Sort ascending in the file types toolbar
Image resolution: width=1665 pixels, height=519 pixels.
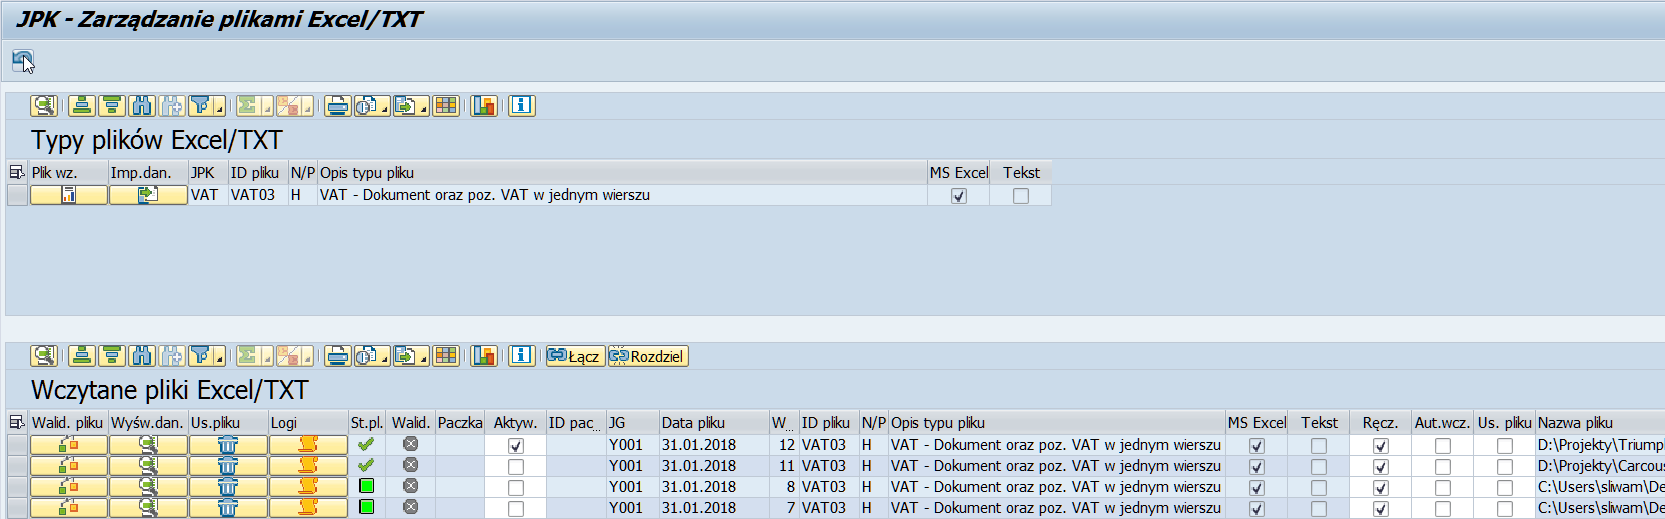point(82,106)
